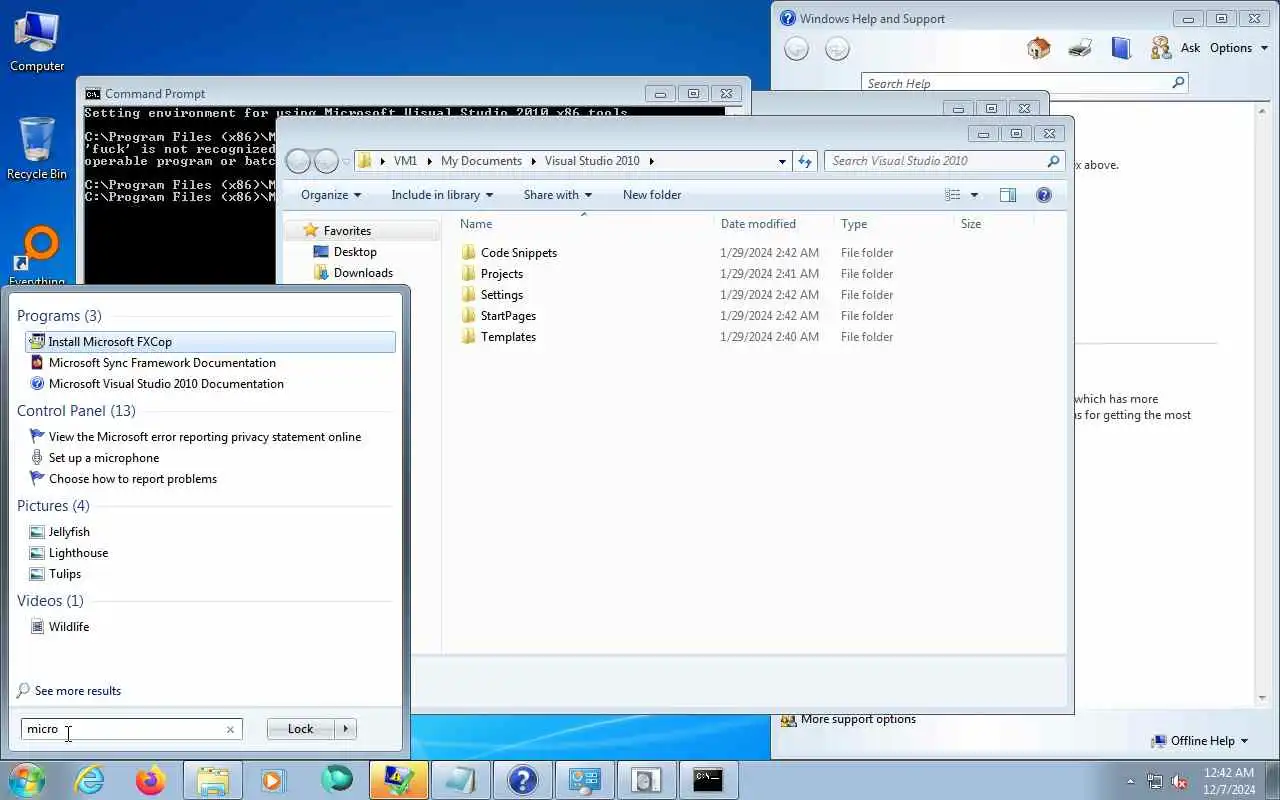Click the Search Help magnifier icon
Screen dimensions: 1280x800
click(1178, 83)
